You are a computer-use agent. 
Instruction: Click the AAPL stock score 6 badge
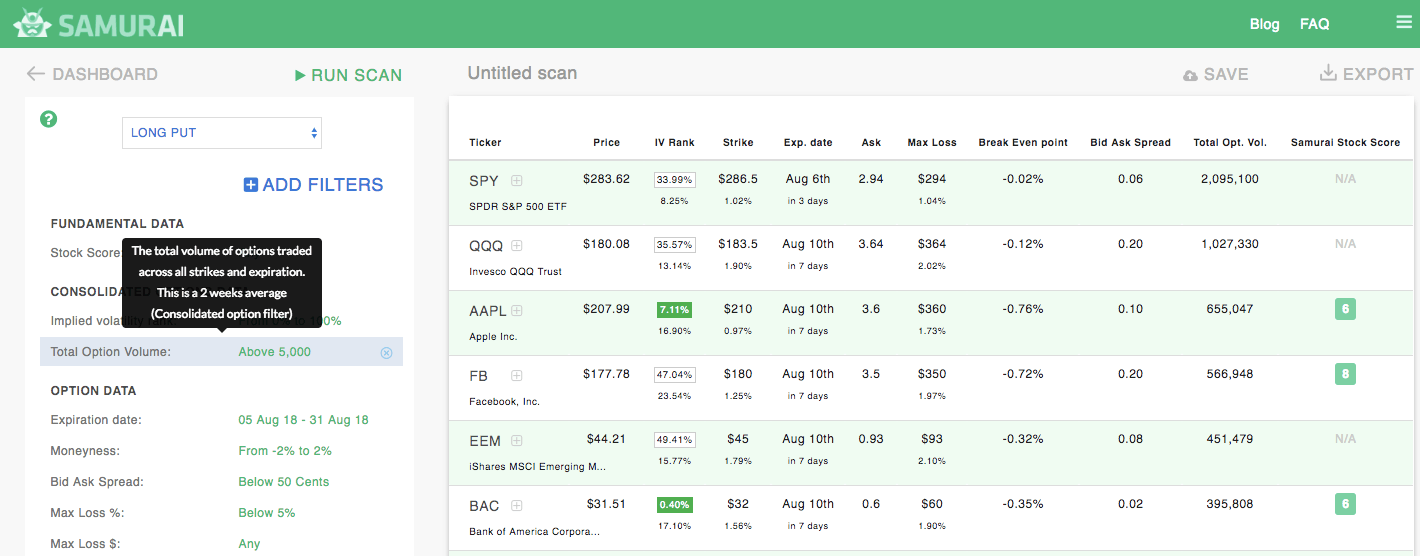click(x=1345, y=309)
